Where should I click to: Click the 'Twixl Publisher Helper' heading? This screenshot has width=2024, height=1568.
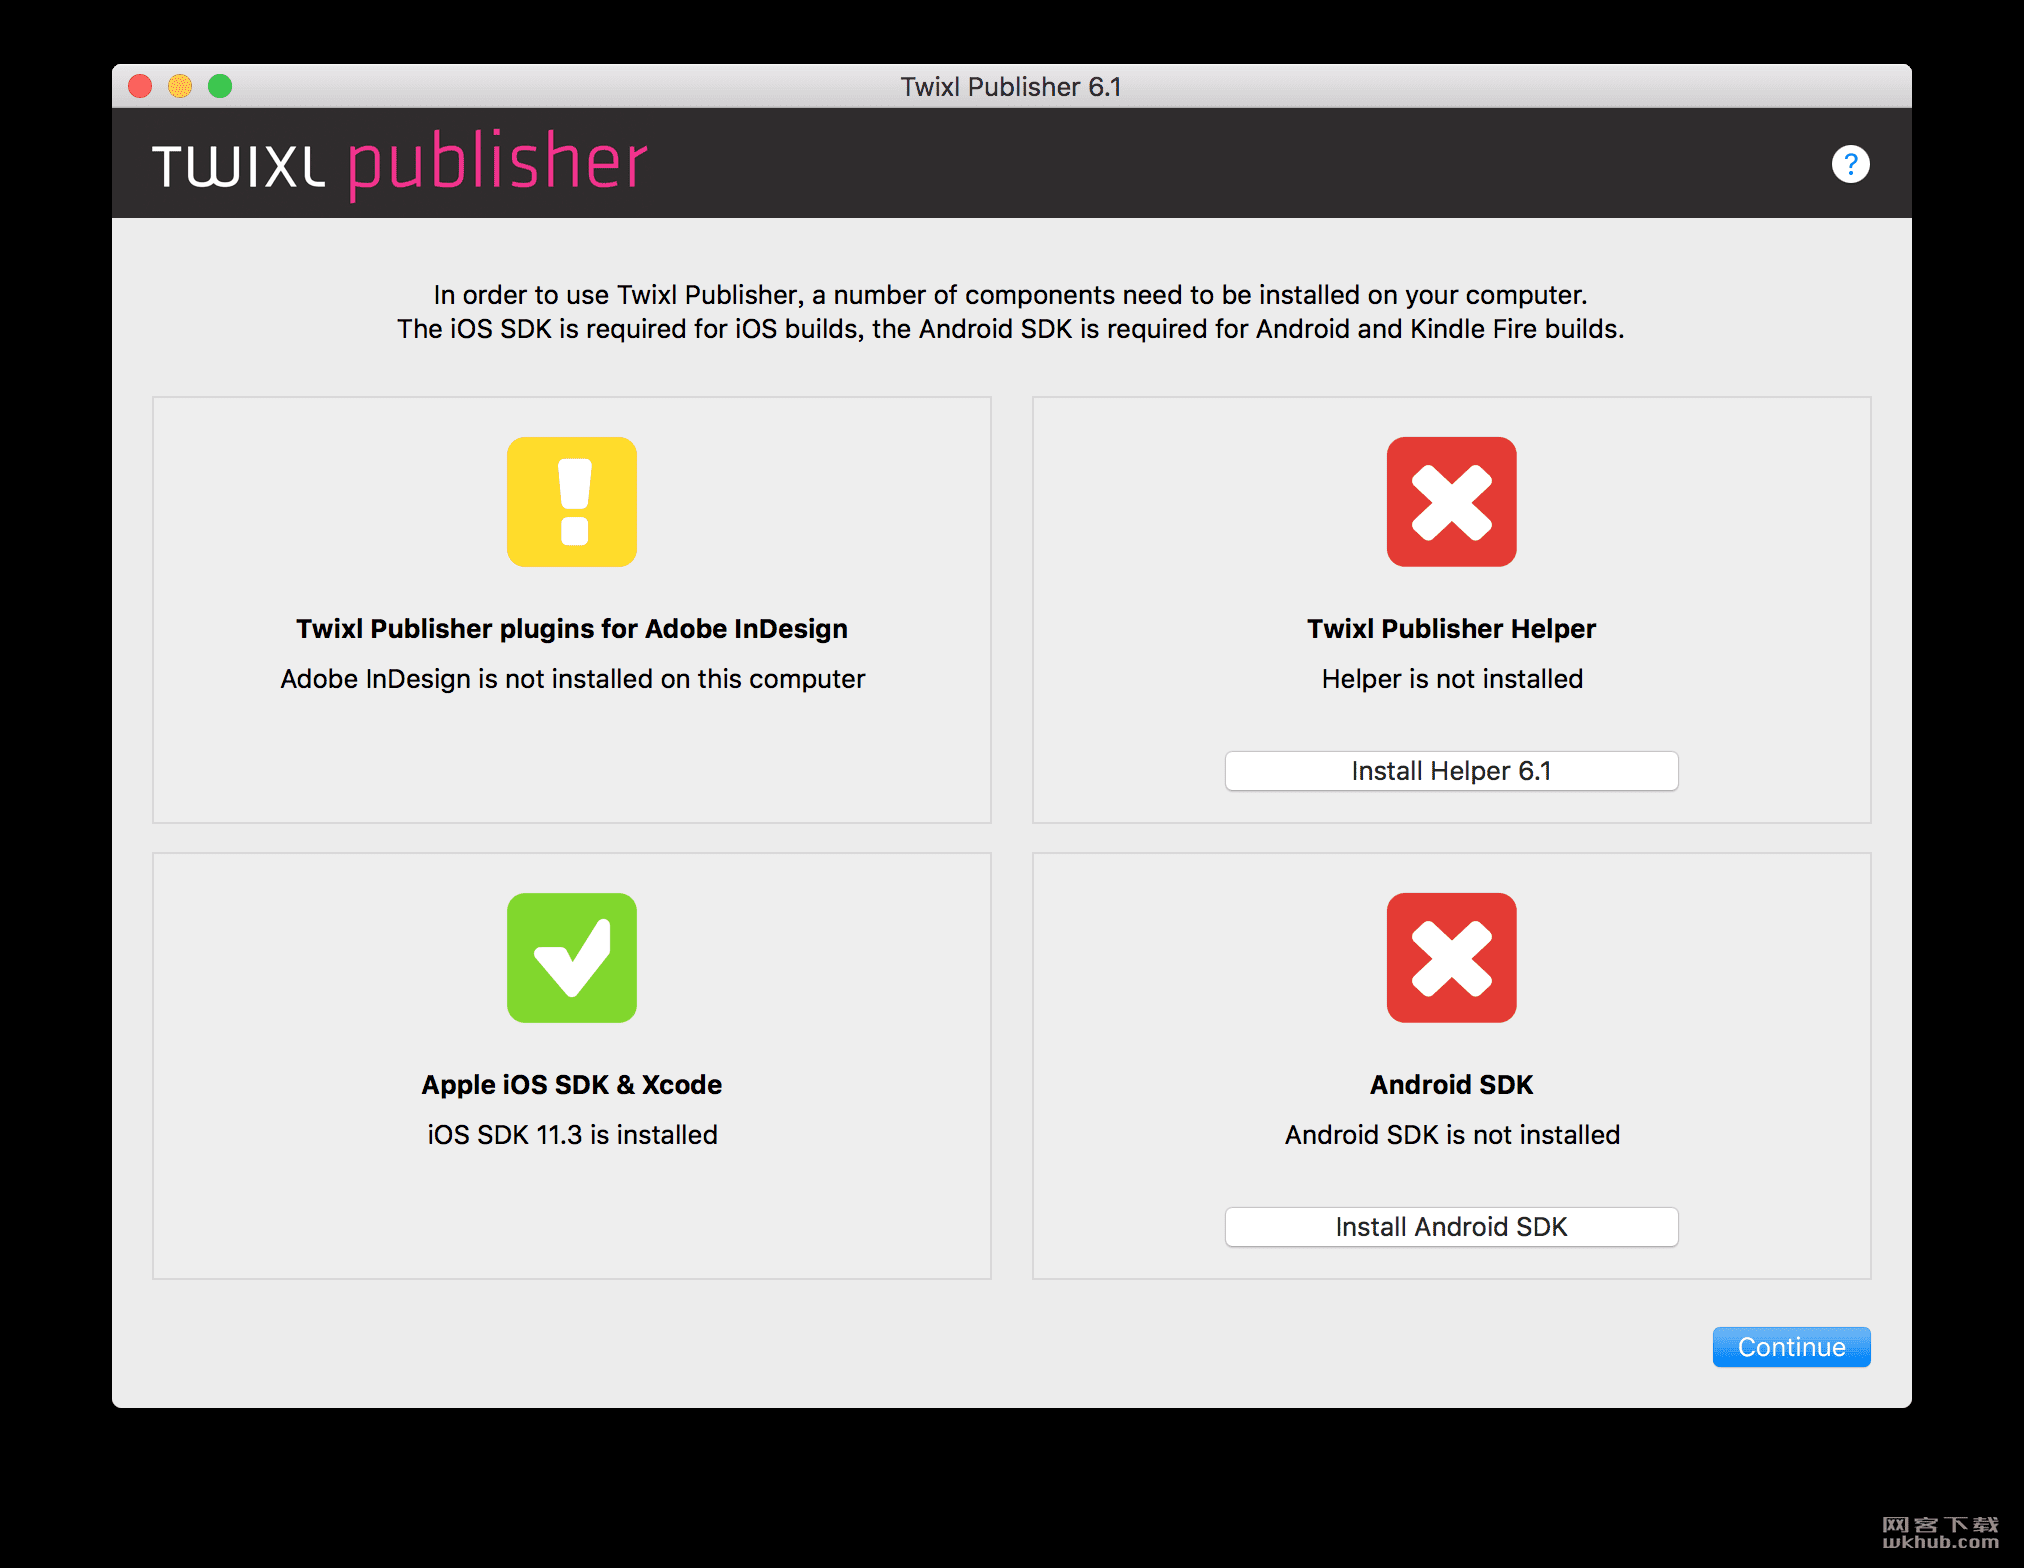click(1451, 629)
